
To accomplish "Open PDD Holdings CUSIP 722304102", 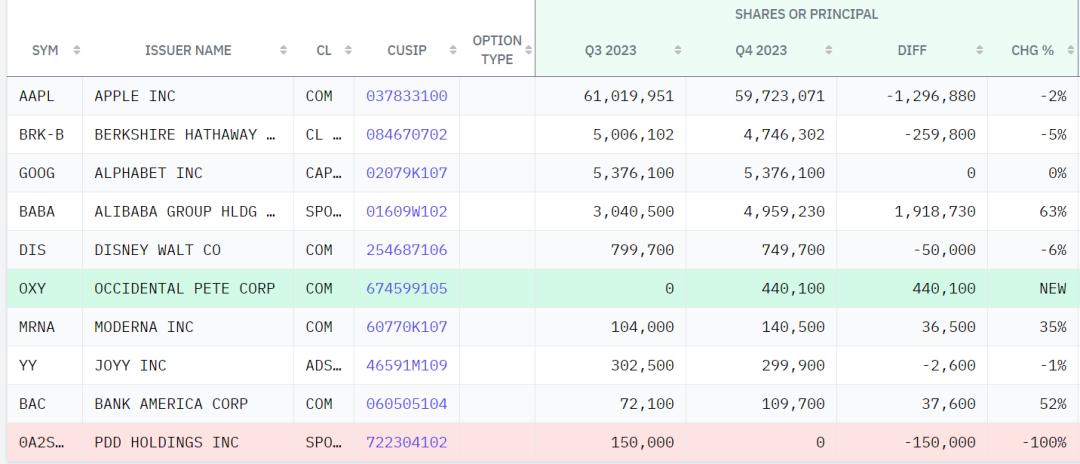I will [406, 442].
